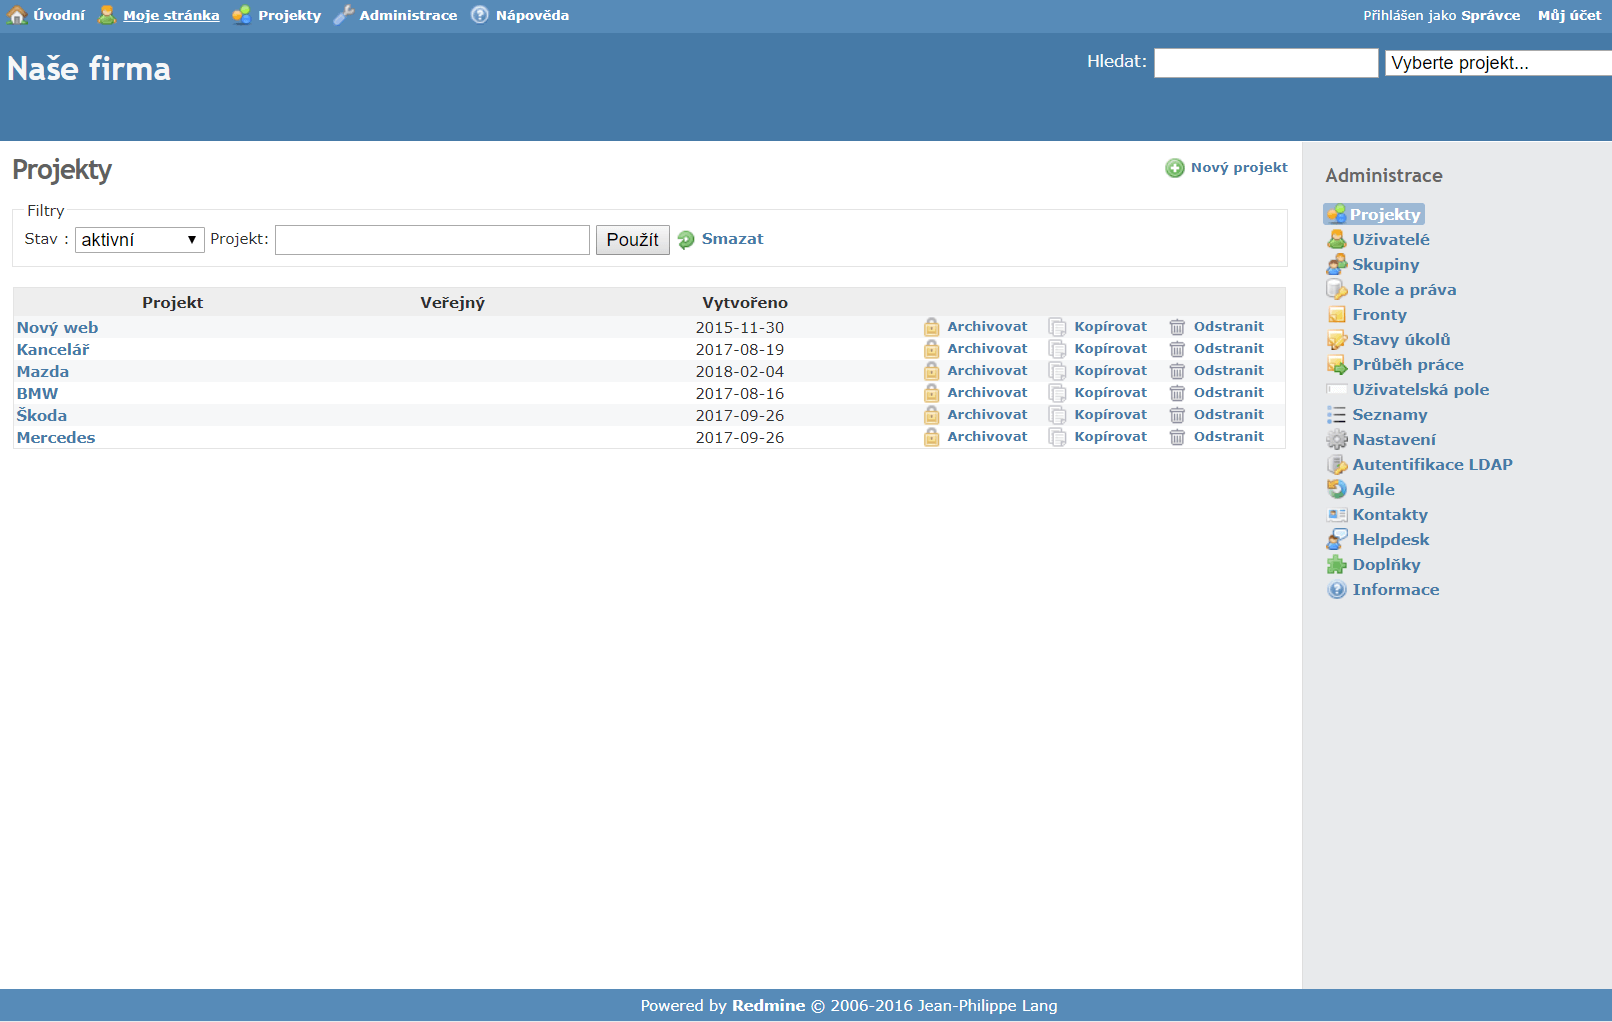Click the green reload icon beside Smazat
This screenshot has width=1612, height=1022.
point(686,239)
